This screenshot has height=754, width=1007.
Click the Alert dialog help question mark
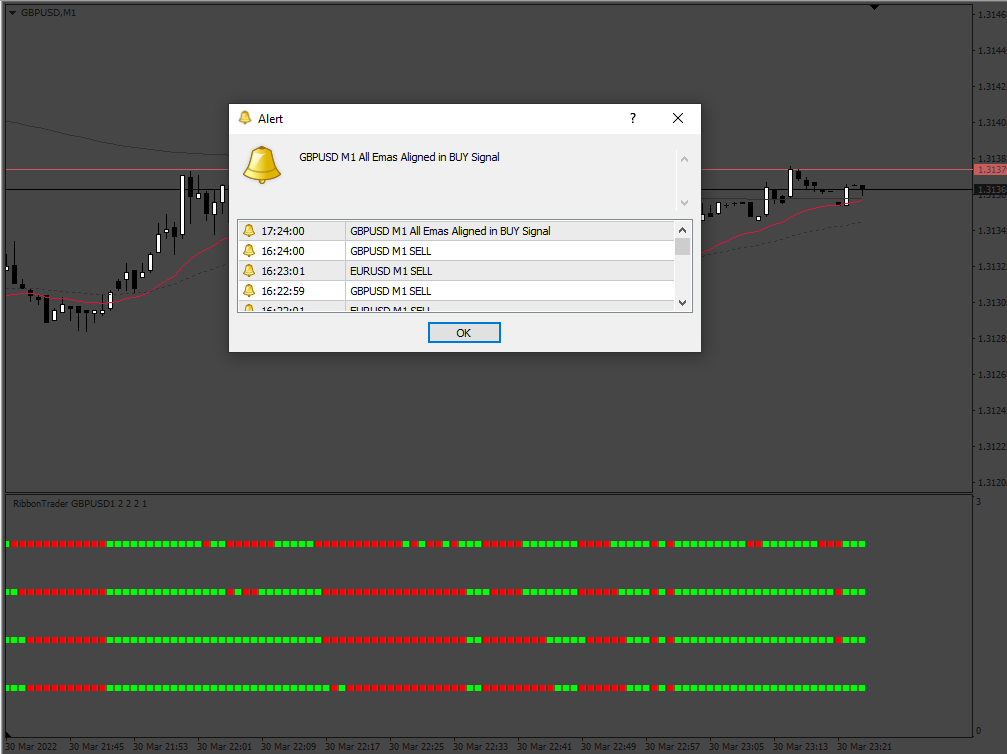tap(633, 118)
